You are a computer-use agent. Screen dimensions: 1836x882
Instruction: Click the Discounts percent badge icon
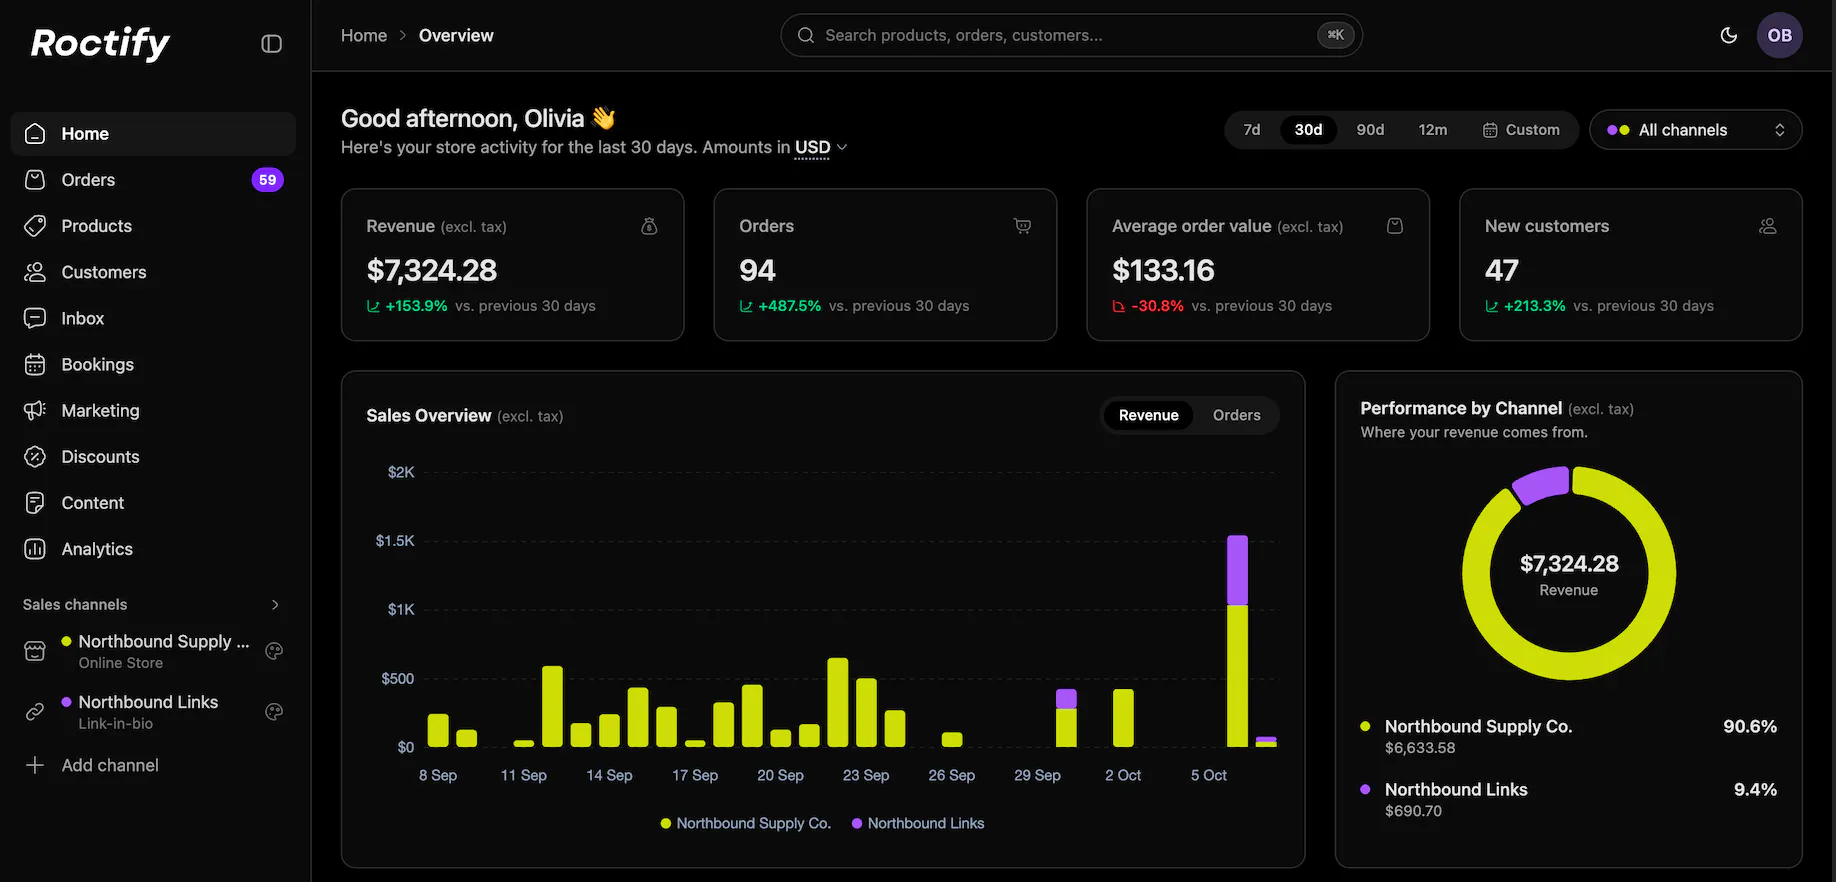coord(35,457)
